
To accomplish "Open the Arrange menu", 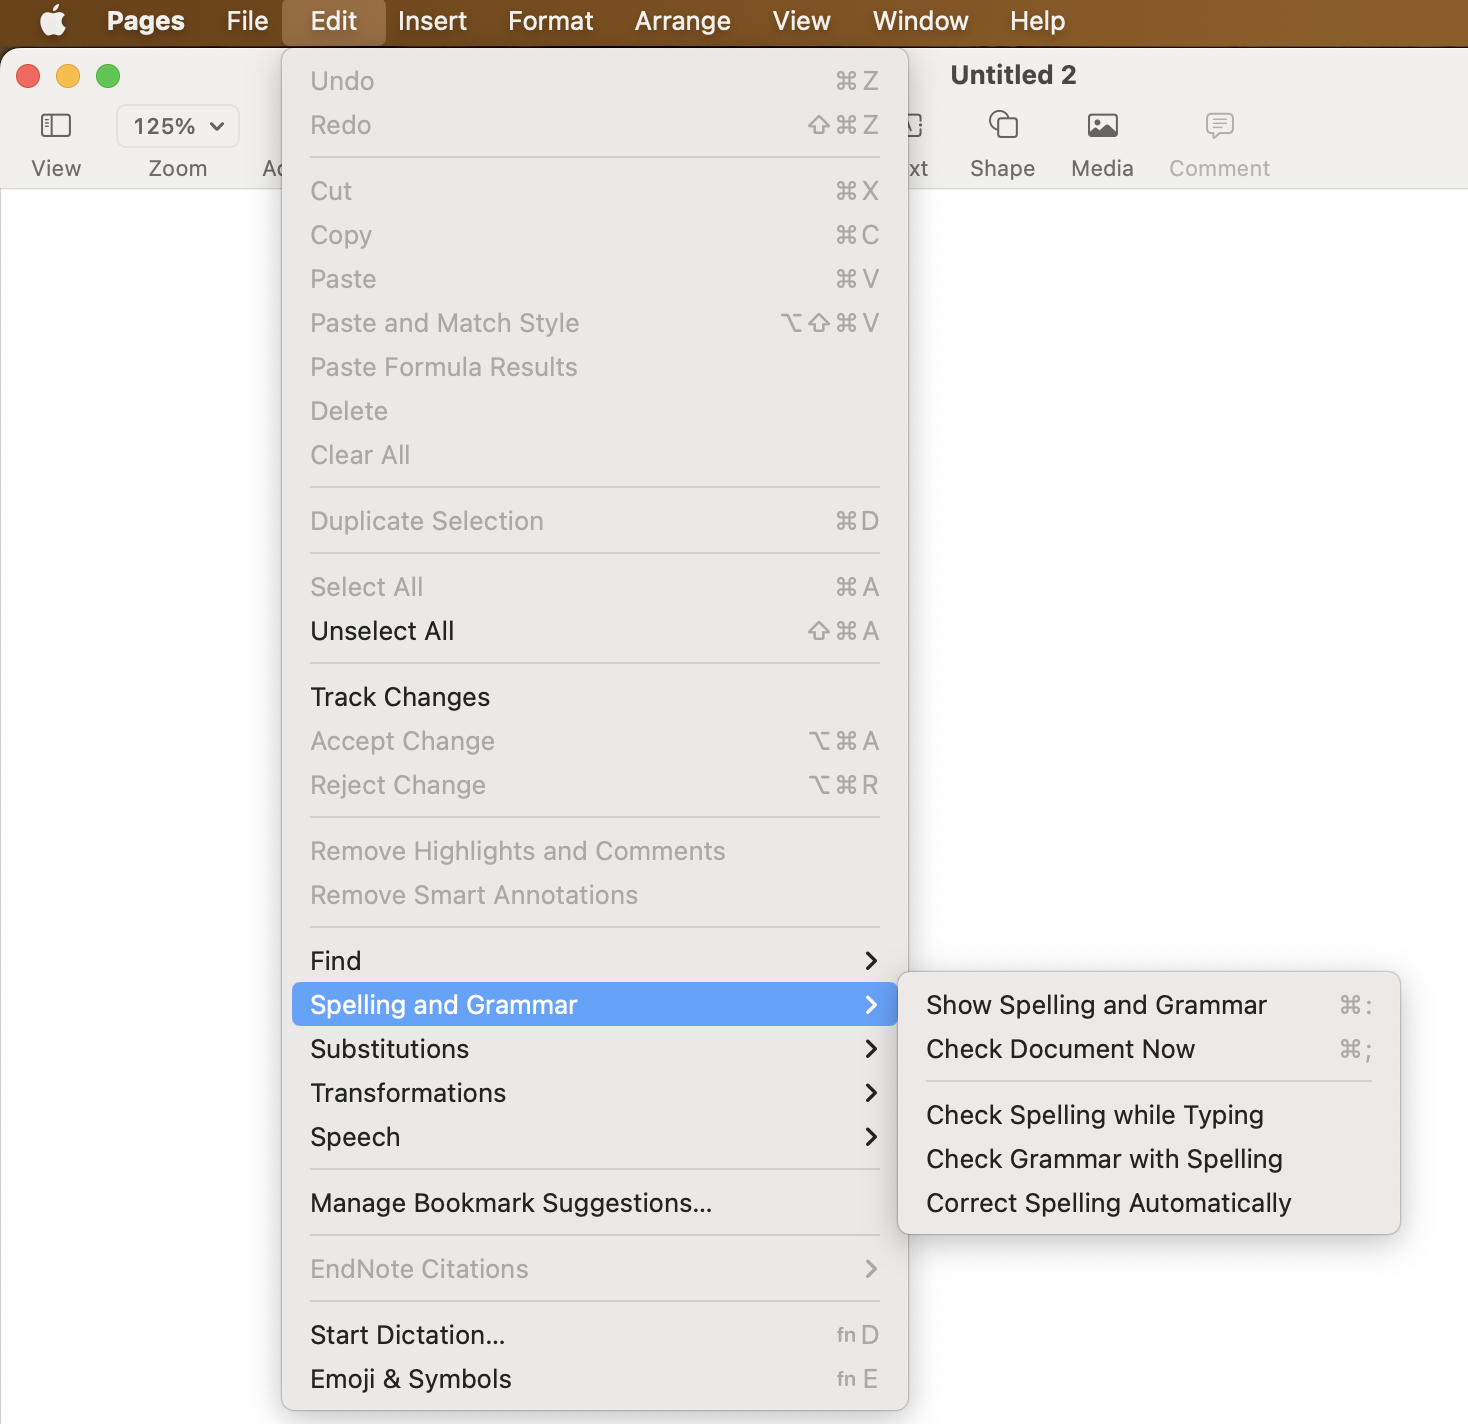I will point(683,21).
